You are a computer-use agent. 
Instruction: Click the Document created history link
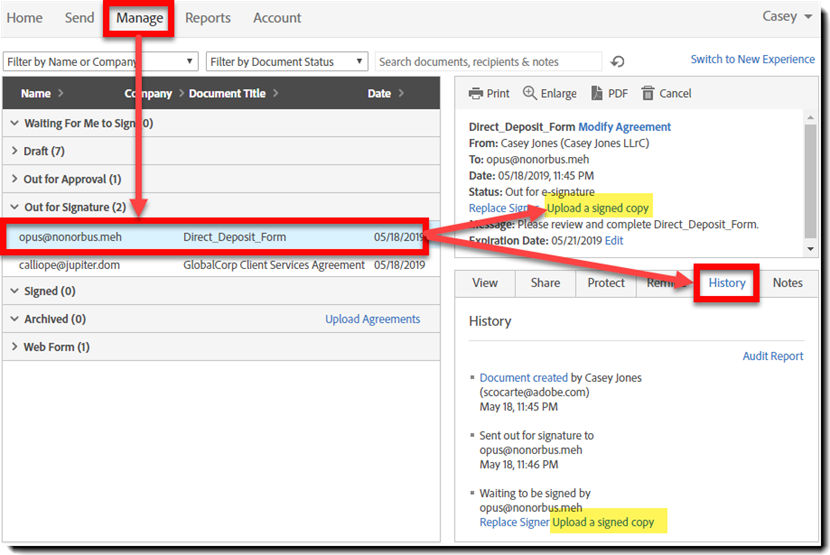524,378
